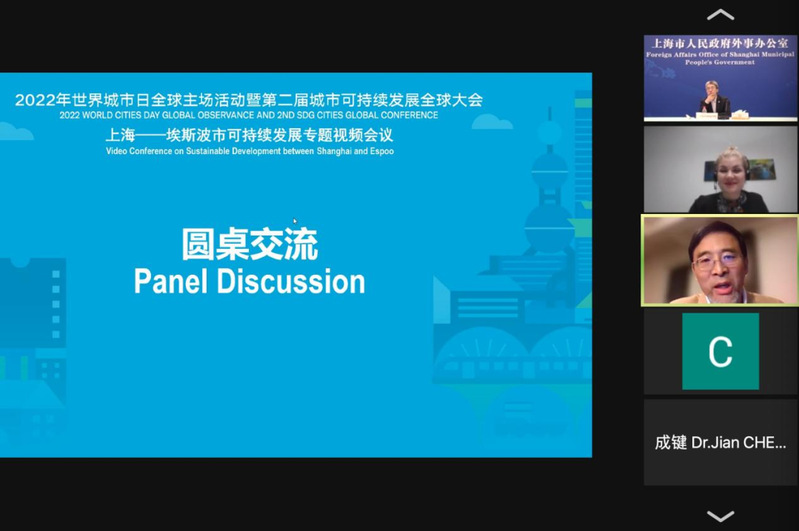Screen dimensions: 799x531
Task: Click the '上海市人民政府外事办公室' banner in thumbnail
Action: click(x=720, y=43)
